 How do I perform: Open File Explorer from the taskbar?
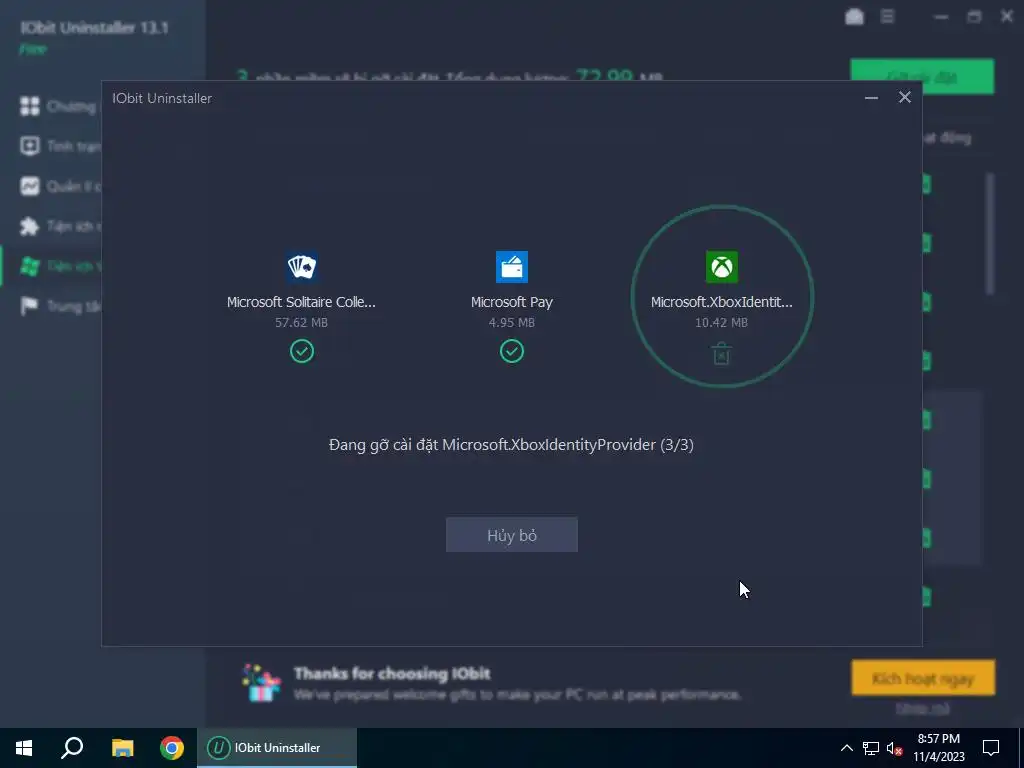click(x=122, y=748)
